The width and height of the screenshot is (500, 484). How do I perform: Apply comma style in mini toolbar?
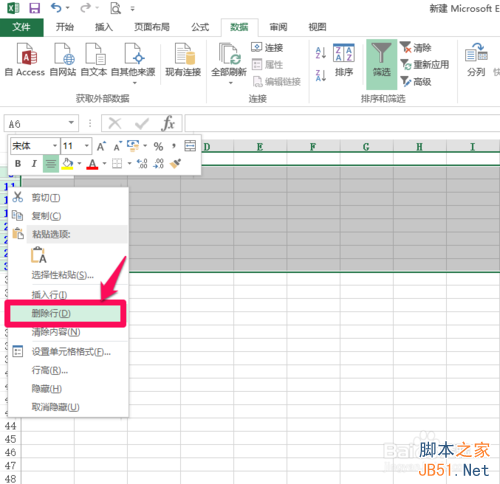(x=174, y=146)
